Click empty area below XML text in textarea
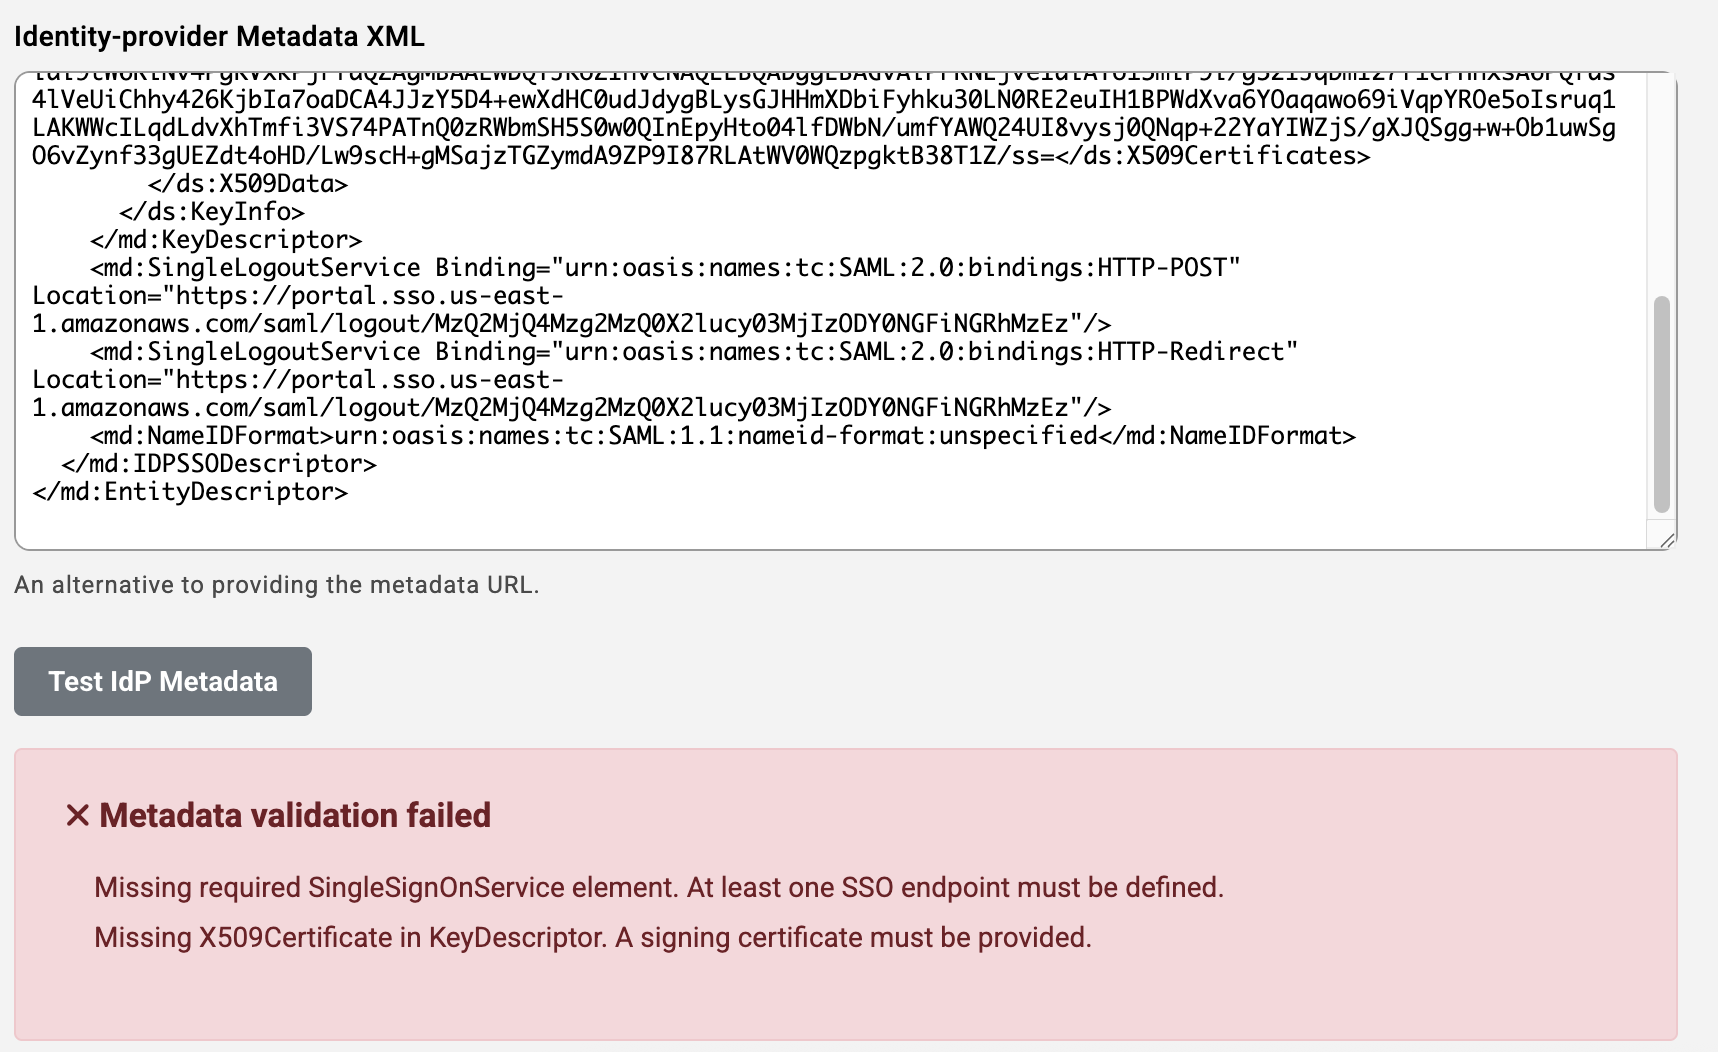This screenshot has width=1718, height=1052. tap(800, 524)
